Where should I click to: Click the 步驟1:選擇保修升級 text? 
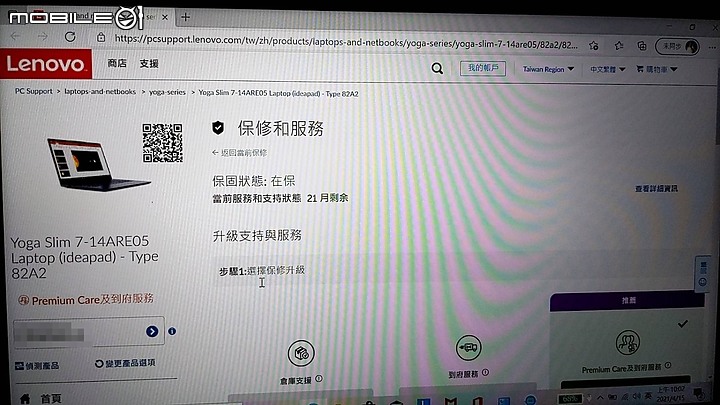coord(262,270)
